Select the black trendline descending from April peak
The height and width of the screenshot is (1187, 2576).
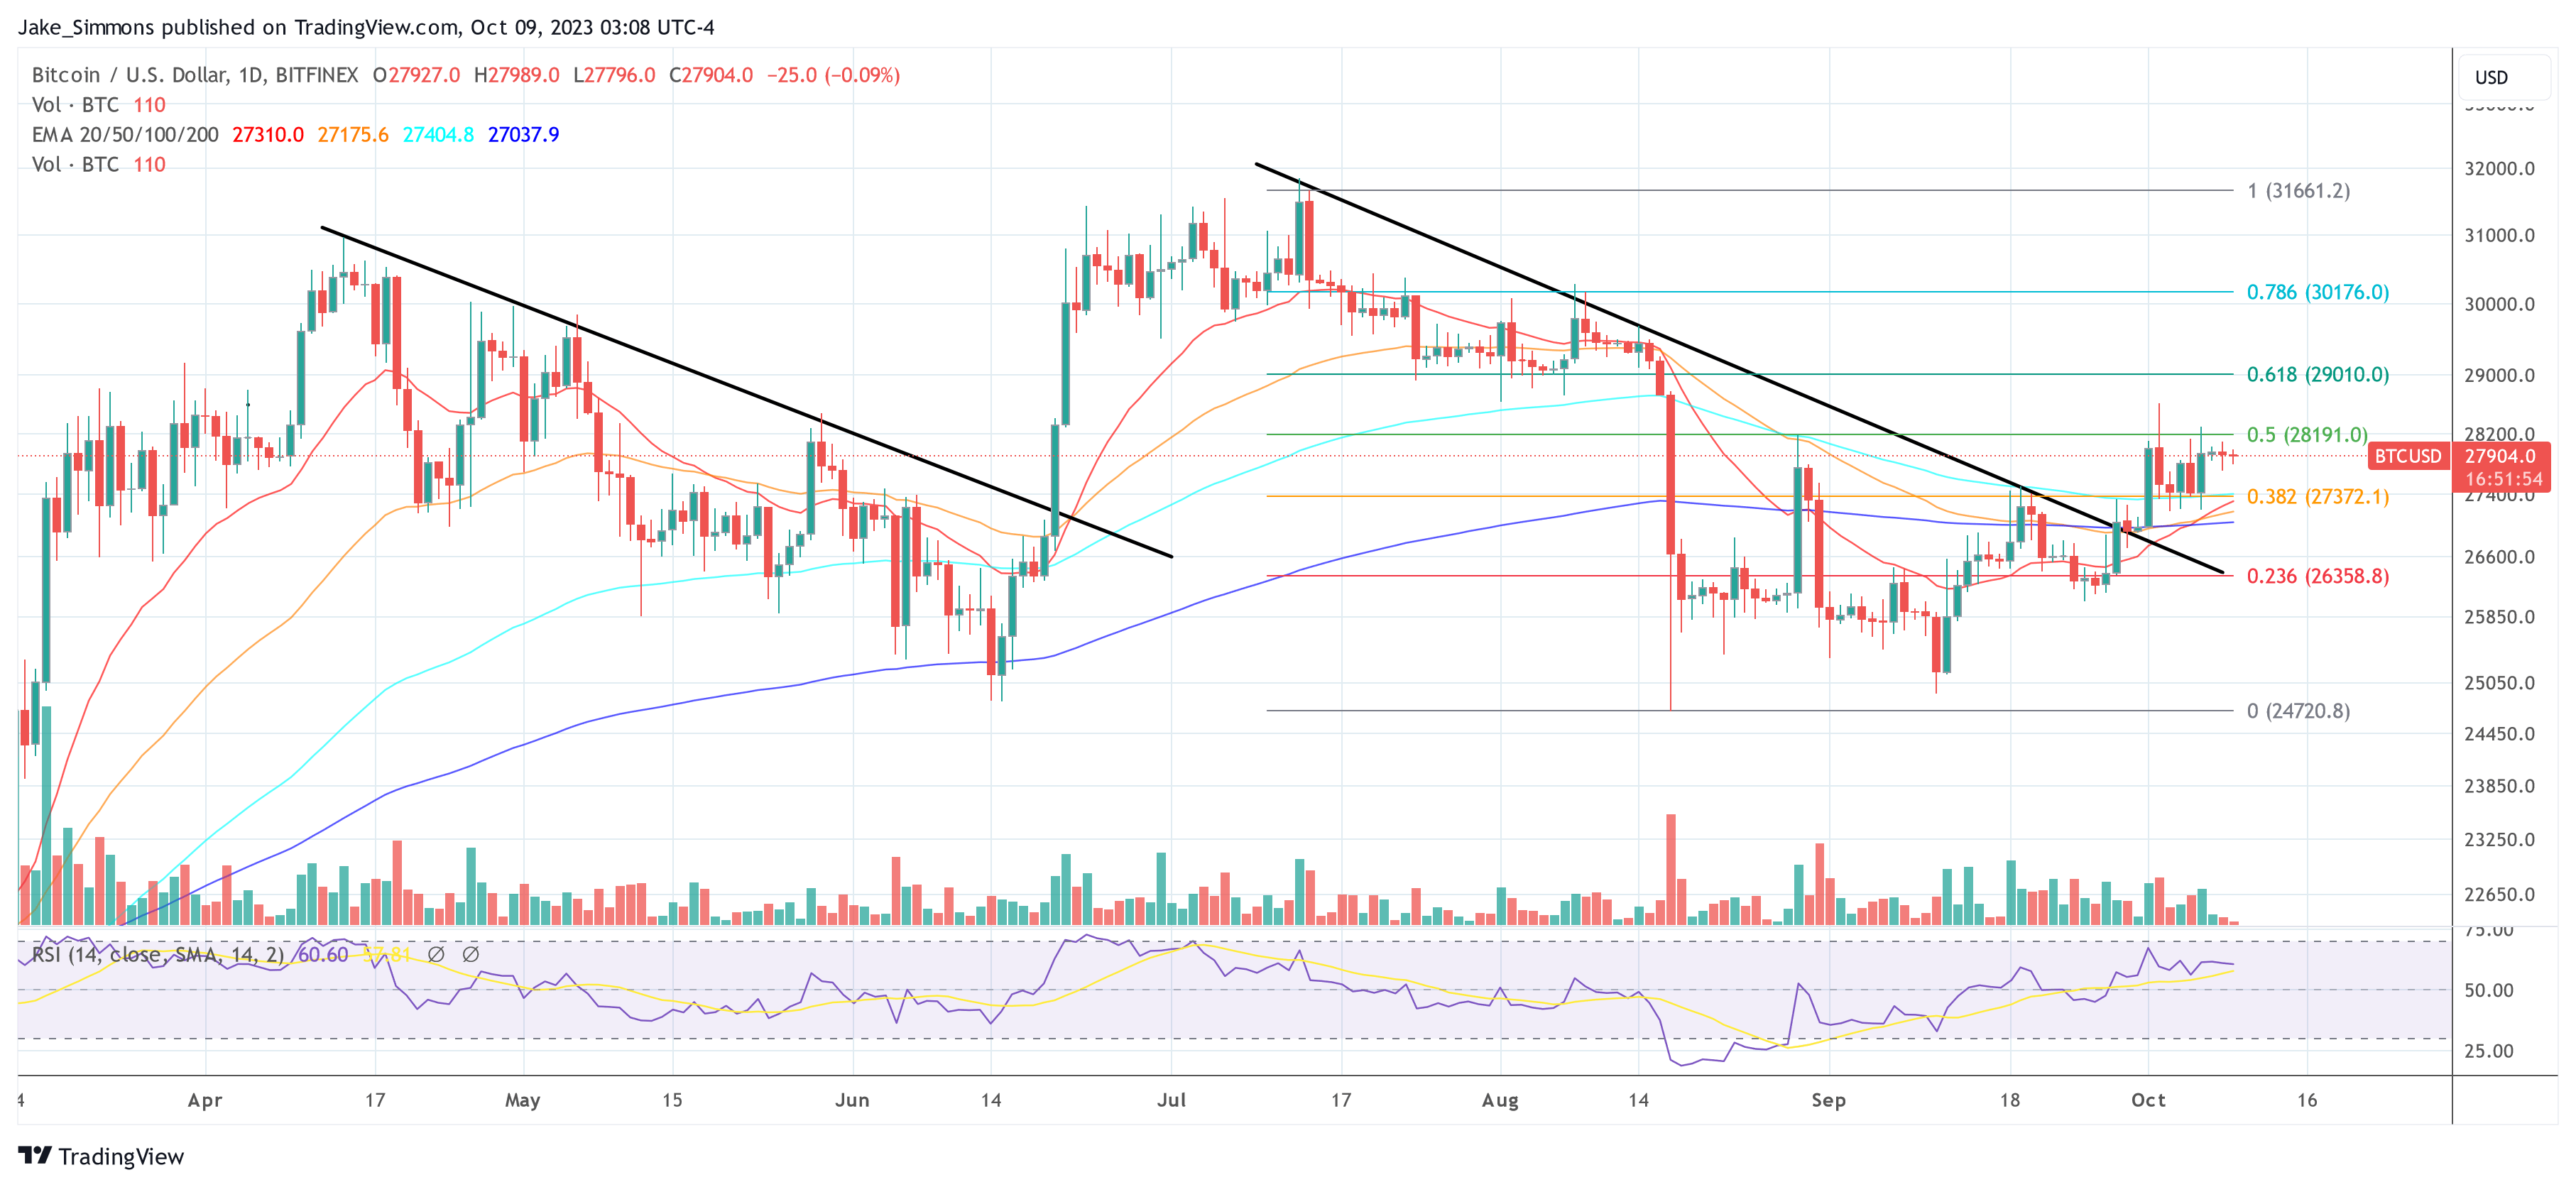(x=746, y=392)
